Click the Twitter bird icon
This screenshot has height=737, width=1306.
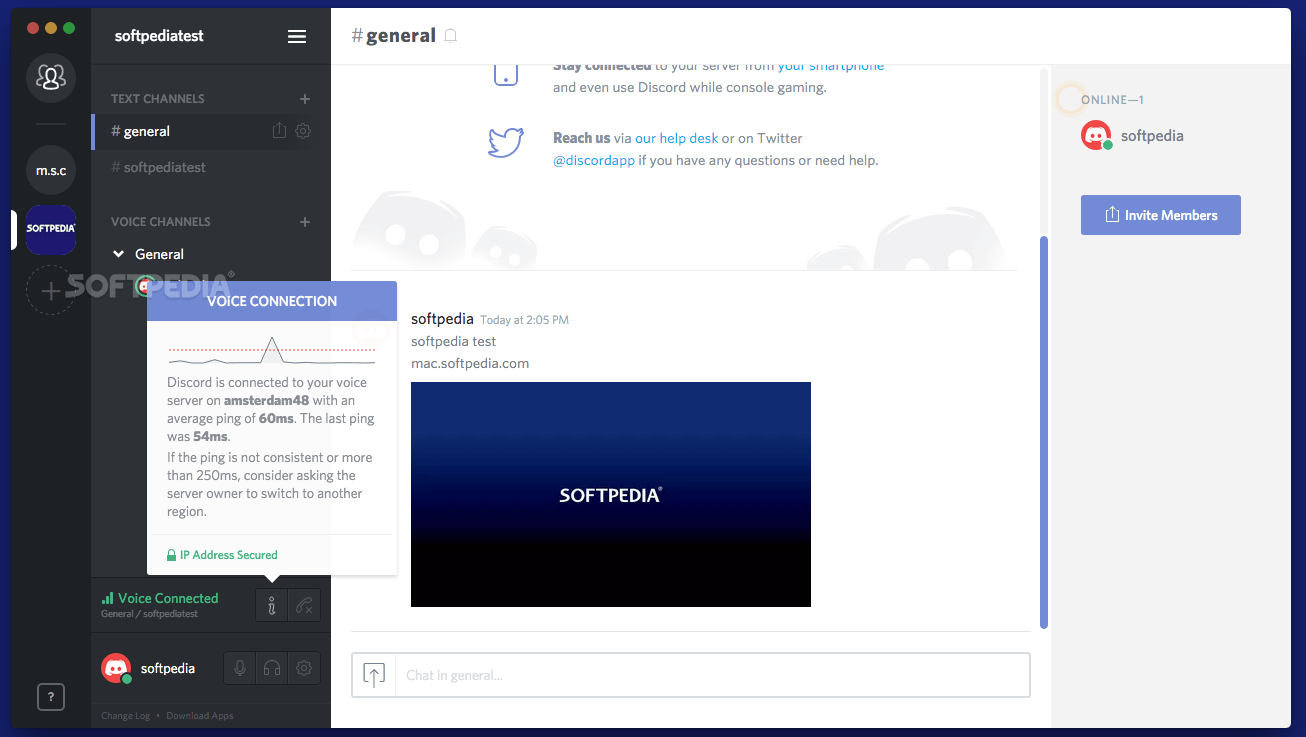506,142
